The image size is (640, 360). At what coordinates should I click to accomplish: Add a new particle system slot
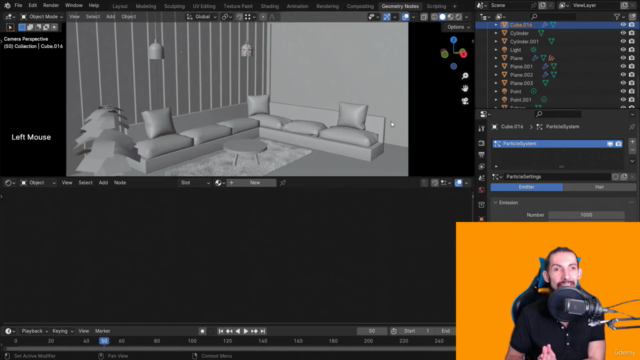(x=632, y=142)
